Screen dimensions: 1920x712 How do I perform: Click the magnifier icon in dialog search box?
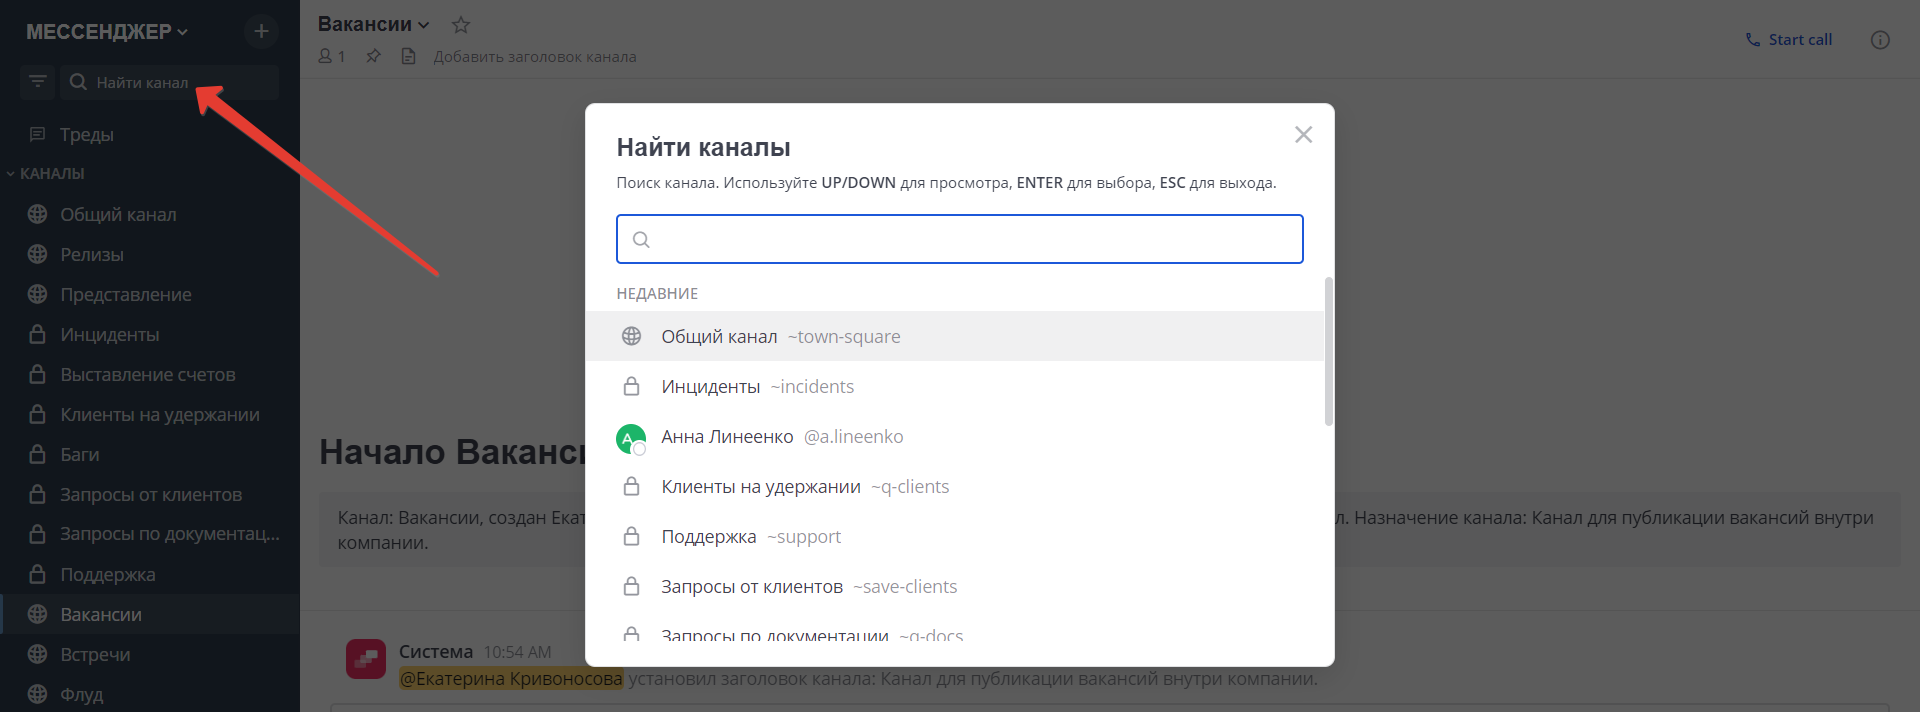(641, 240)
